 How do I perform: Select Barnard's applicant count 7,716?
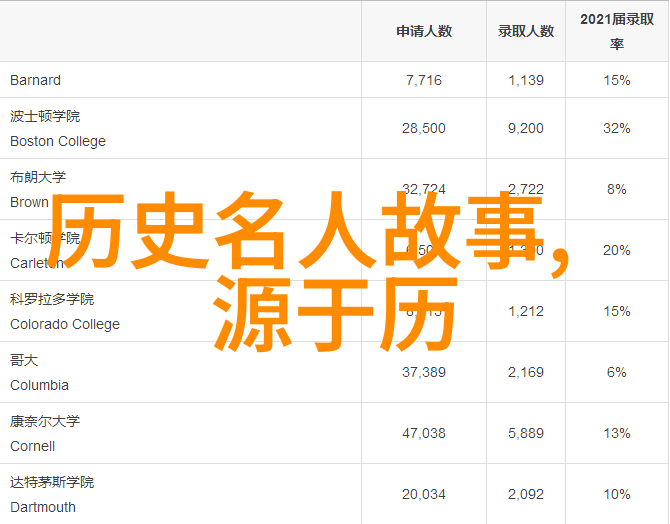point(424,80)
